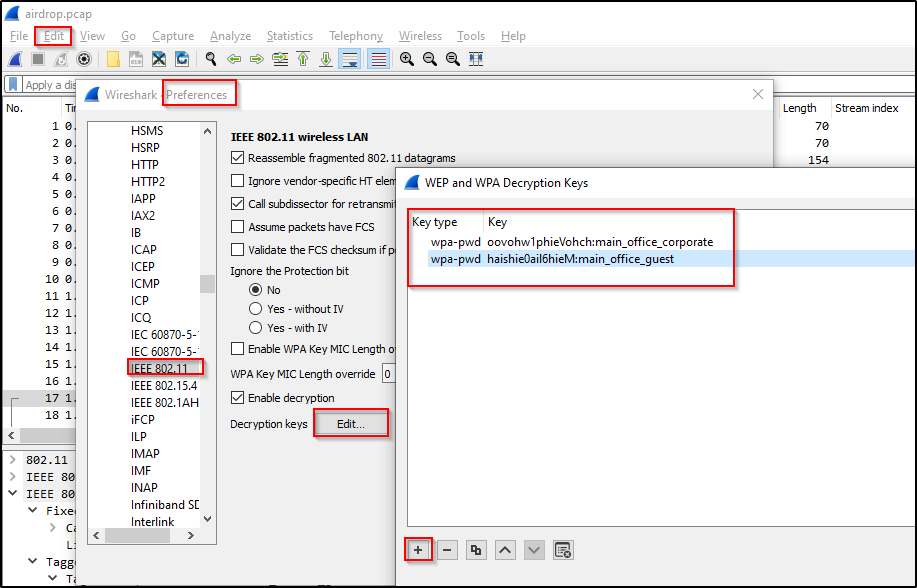Add a new decryption key entry
The height and width of the screenshot is (588, 917).
[x=419, y=550]
